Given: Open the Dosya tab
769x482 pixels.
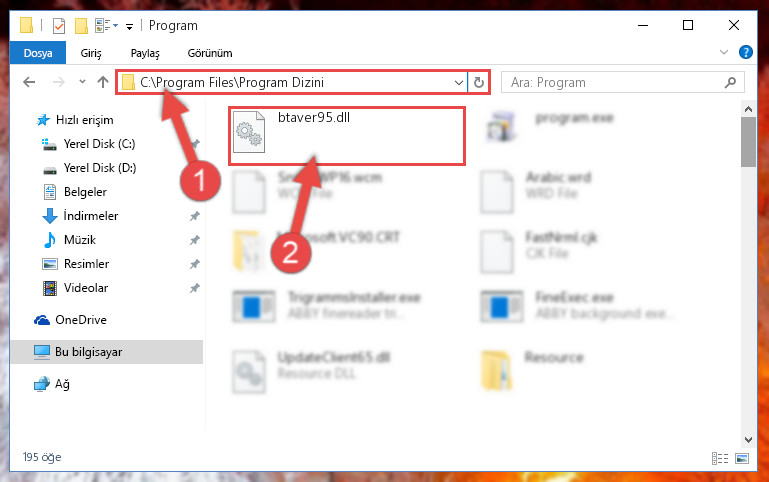Looking at the screenshot, I should [x=38, y=53].
